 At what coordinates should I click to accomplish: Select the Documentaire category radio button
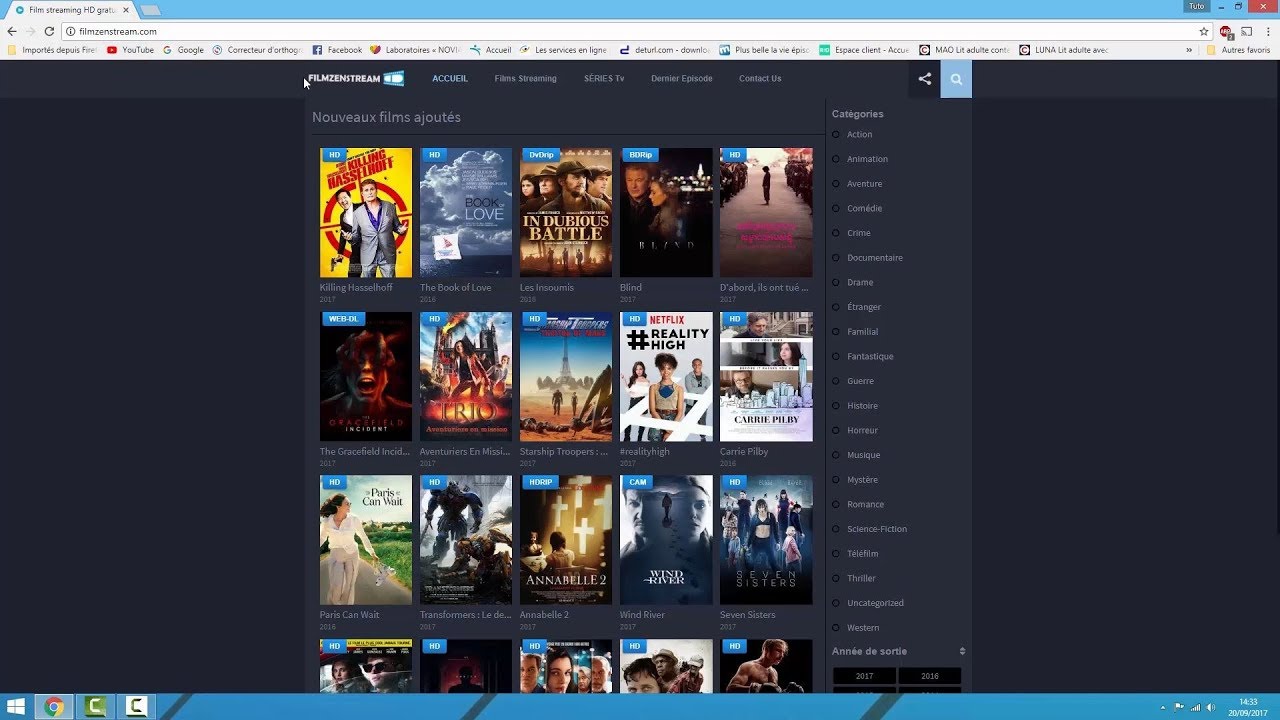click(x=836, y=257)
